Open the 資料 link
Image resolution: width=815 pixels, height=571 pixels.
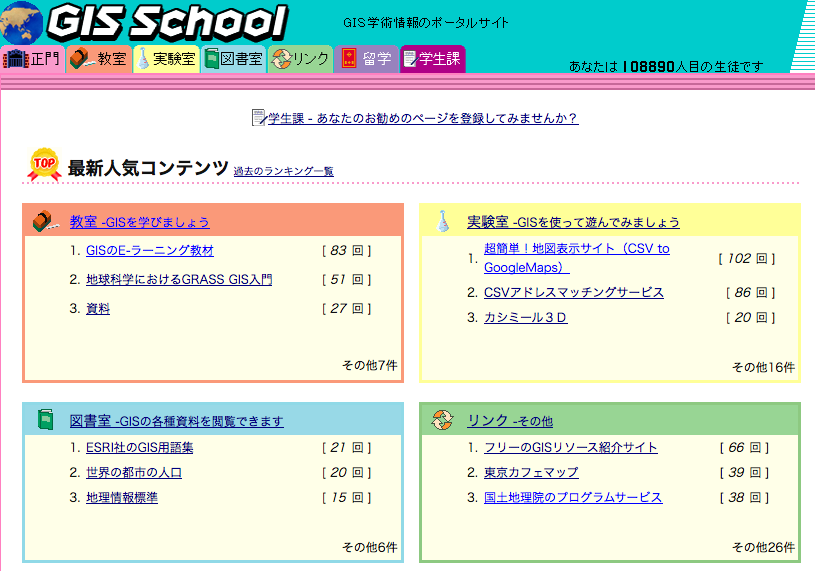click(98, 309)
